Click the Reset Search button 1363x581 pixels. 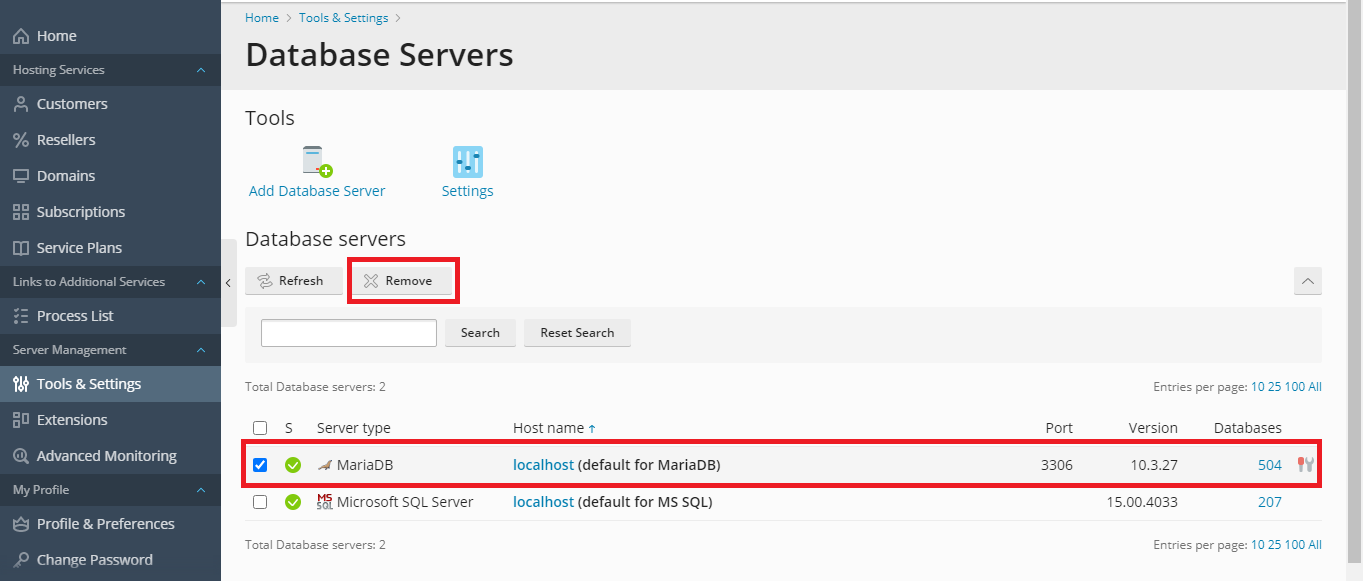(x=577, y=333)
